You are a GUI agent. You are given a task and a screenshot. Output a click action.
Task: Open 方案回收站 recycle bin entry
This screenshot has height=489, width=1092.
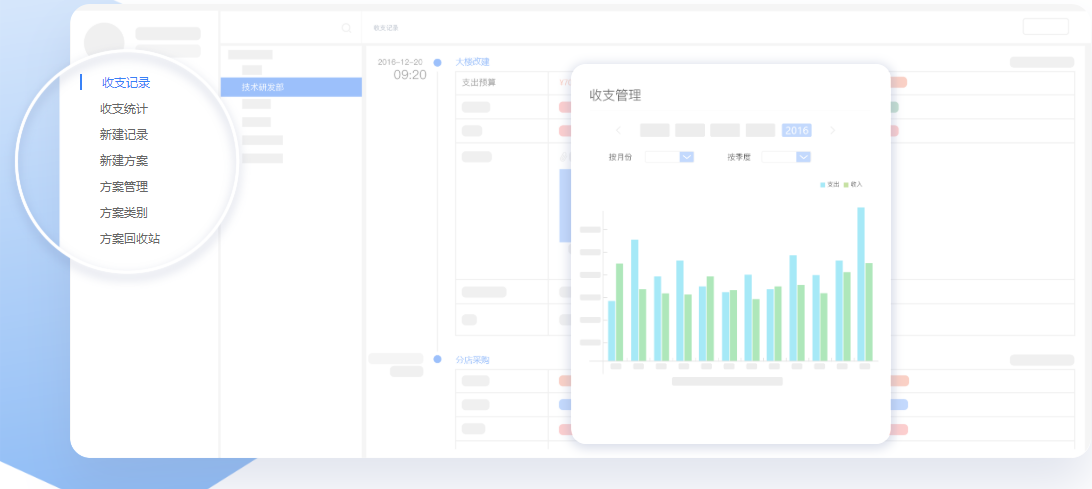point(130,239)
